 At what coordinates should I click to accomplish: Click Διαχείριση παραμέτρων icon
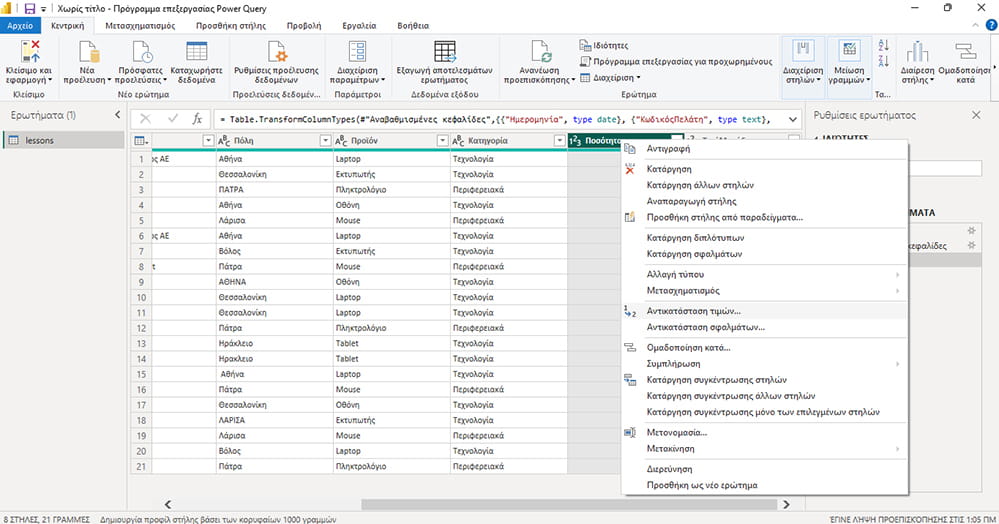[x=357, y=52]
